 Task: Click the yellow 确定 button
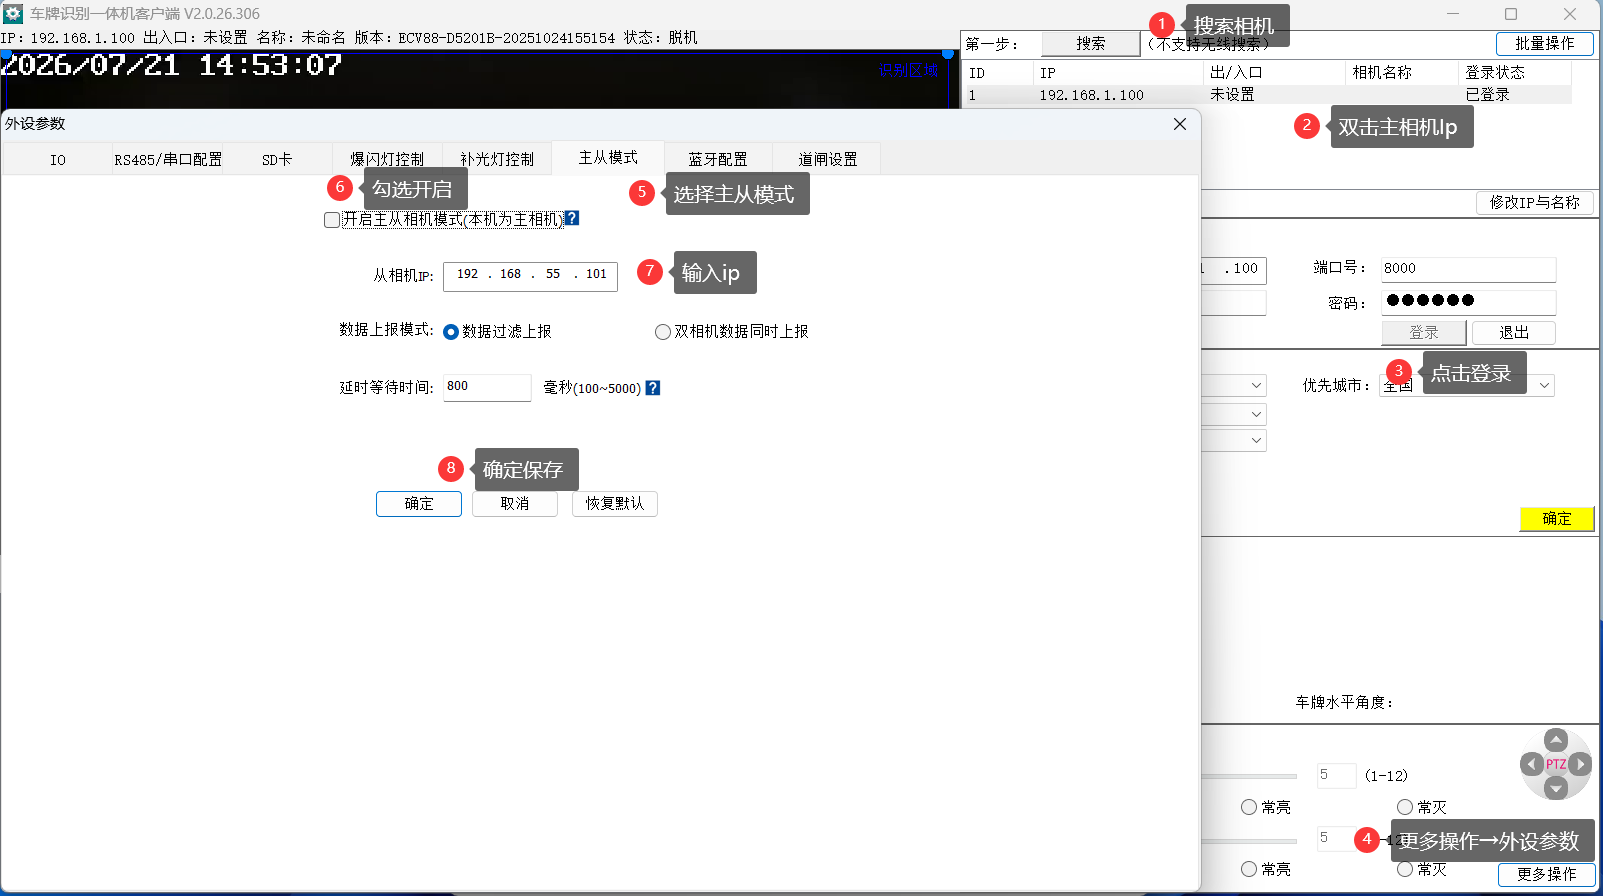[1557, 519]
